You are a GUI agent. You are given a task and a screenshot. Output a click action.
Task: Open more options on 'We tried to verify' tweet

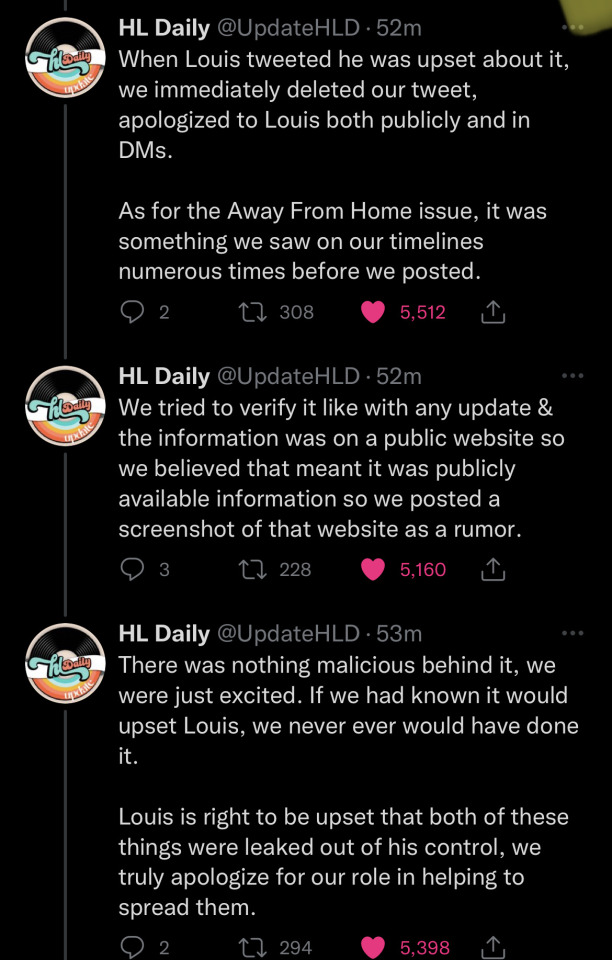coord(573,375)
